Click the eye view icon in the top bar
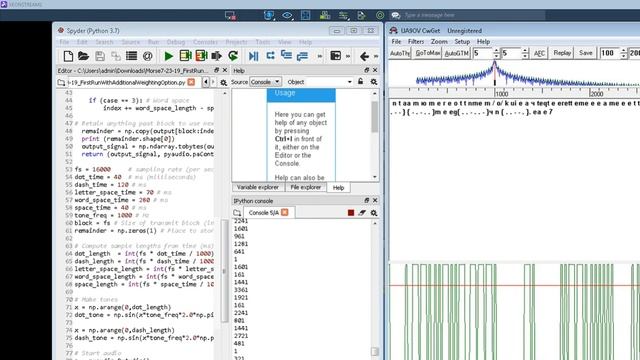 [287, 16]
